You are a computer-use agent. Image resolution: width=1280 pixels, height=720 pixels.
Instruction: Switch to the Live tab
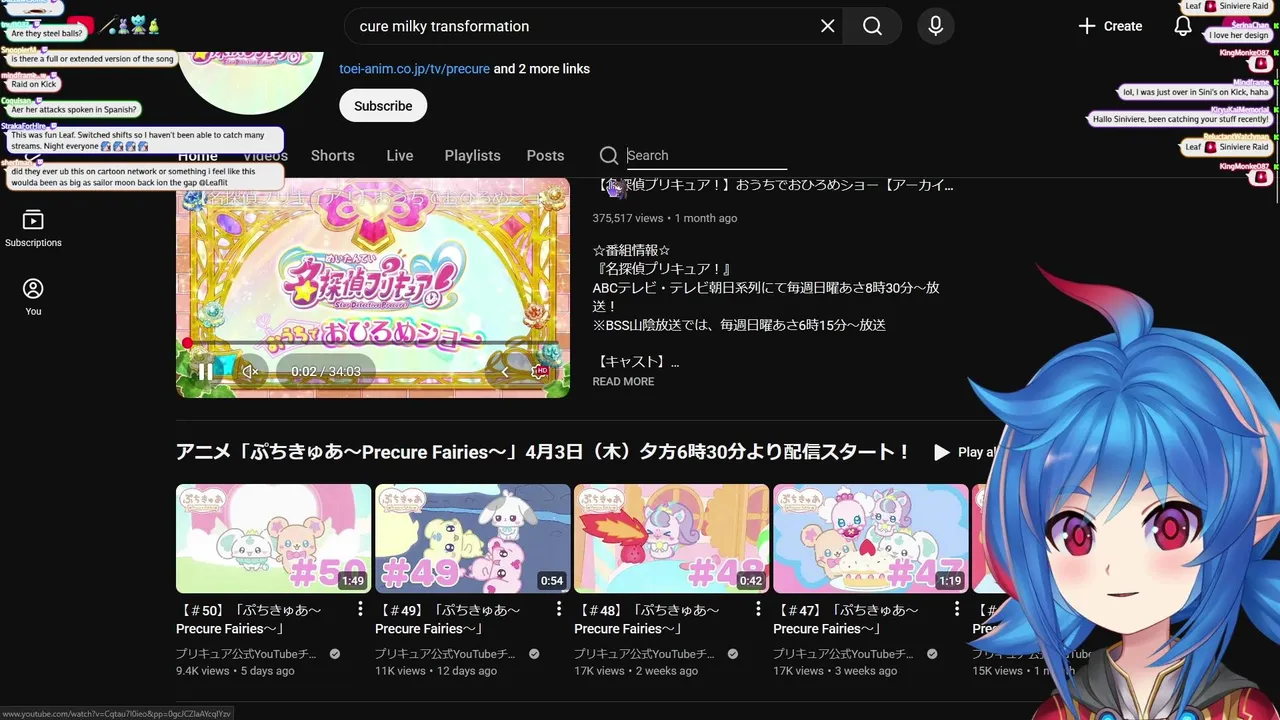point(399,156)
